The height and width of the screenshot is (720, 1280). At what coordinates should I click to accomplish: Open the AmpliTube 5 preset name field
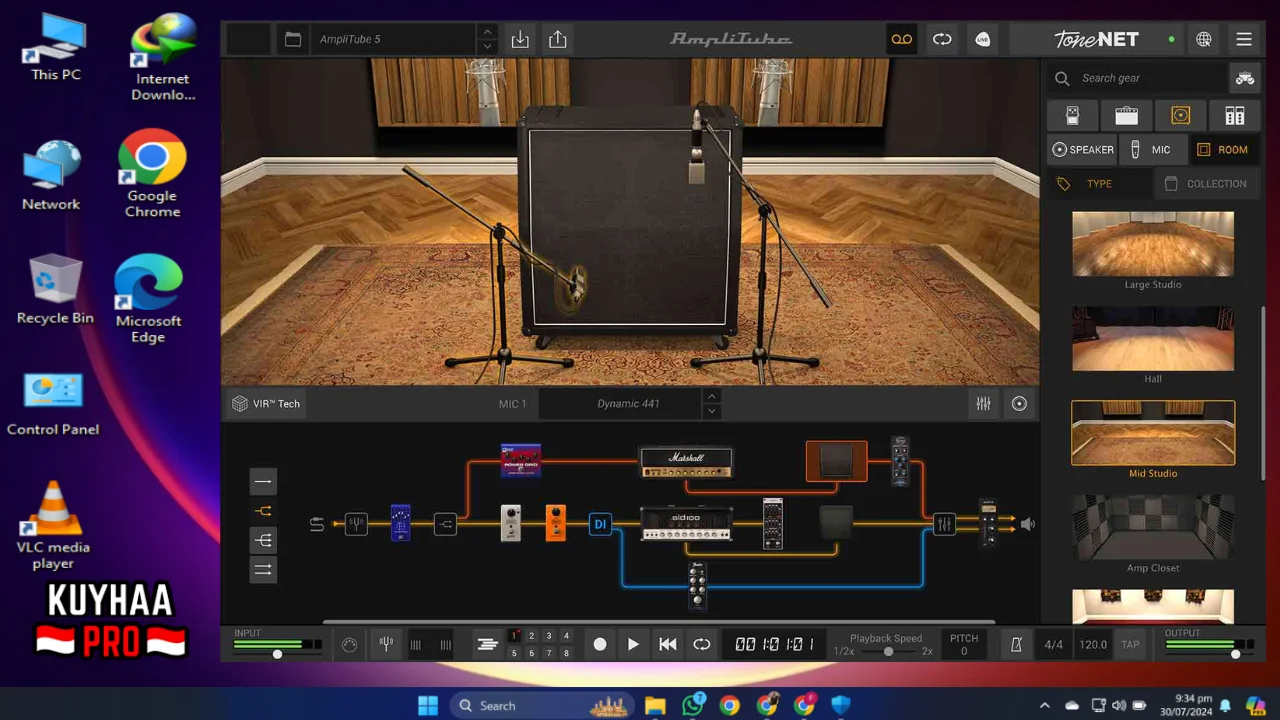(394, 39)
